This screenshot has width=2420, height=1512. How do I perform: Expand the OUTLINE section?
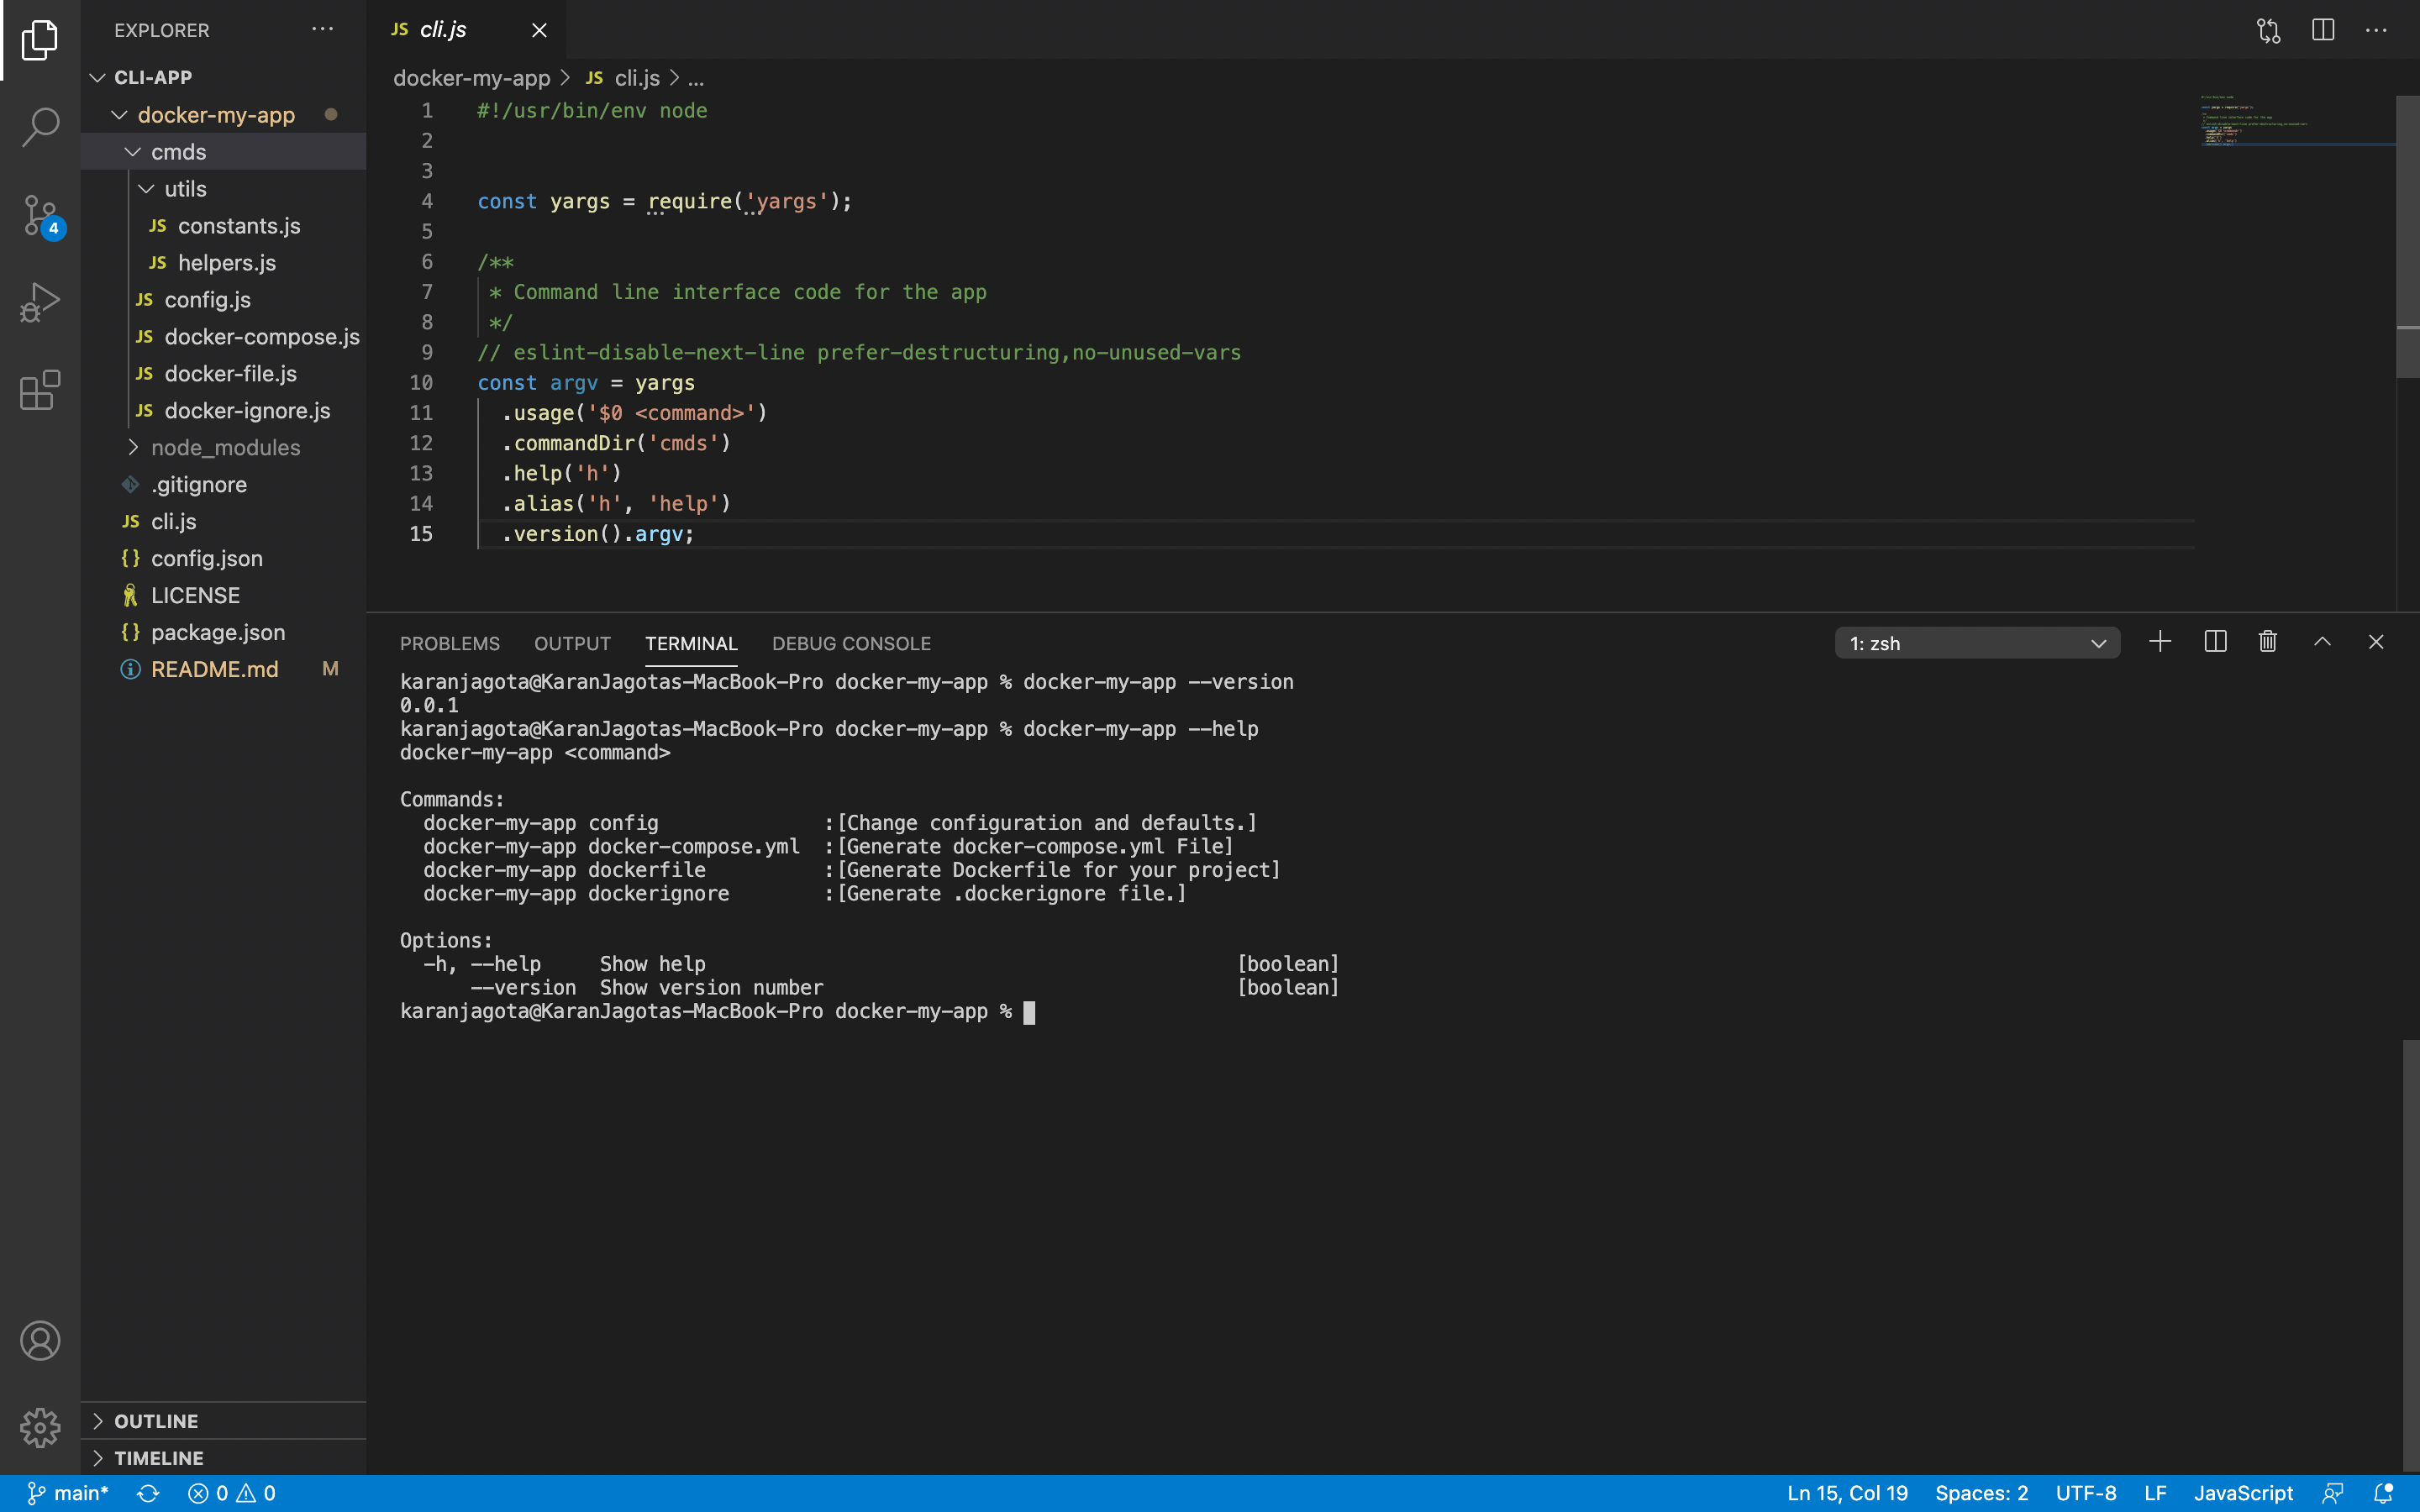(156, 1421)
